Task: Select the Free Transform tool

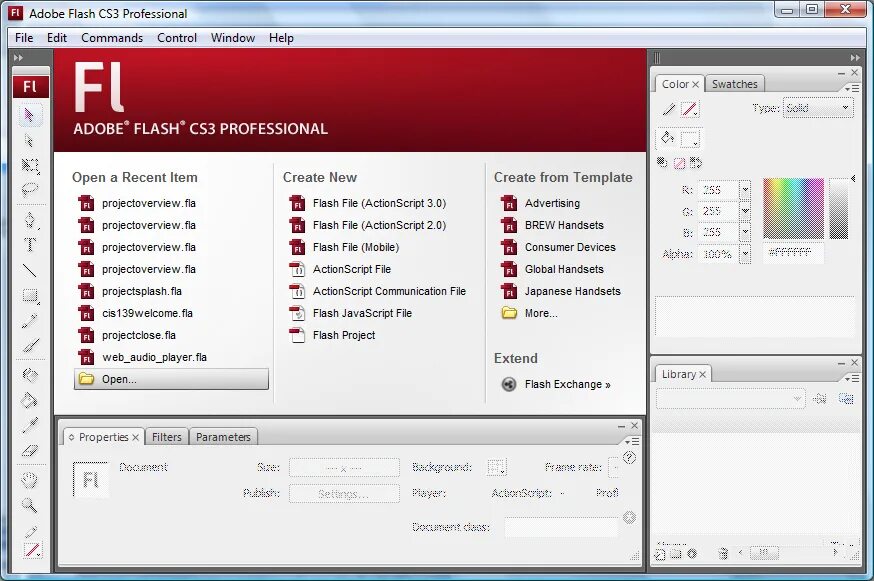Action: (30, 165)
